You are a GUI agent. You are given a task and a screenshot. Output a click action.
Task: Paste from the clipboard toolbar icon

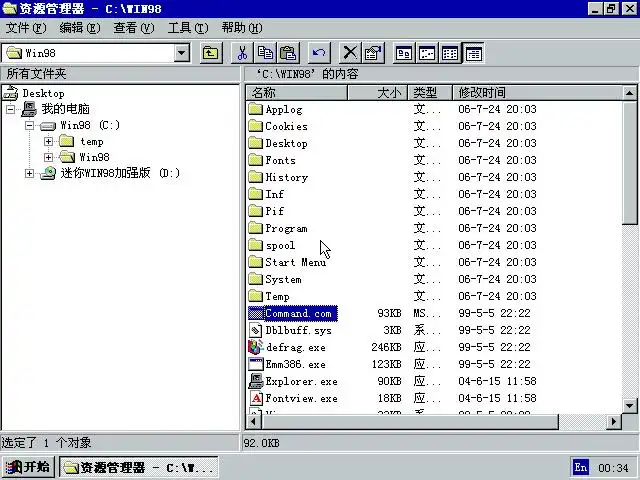coord(288,53)
